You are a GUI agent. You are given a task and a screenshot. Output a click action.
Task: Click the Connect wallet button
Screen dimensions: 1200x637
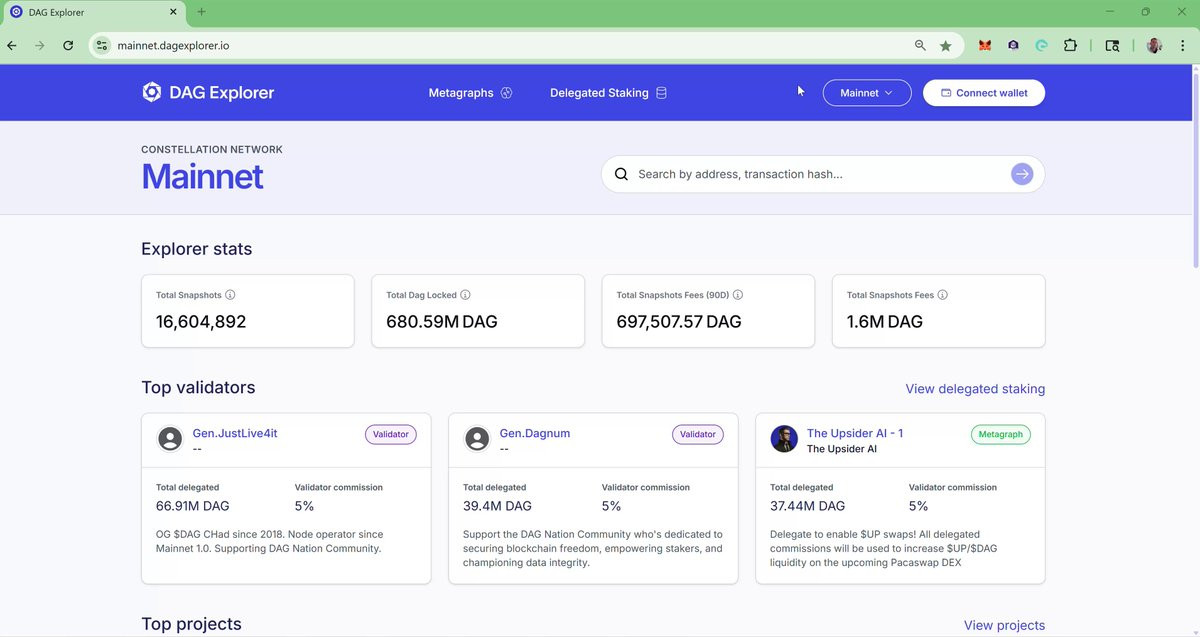coord(984,93)
